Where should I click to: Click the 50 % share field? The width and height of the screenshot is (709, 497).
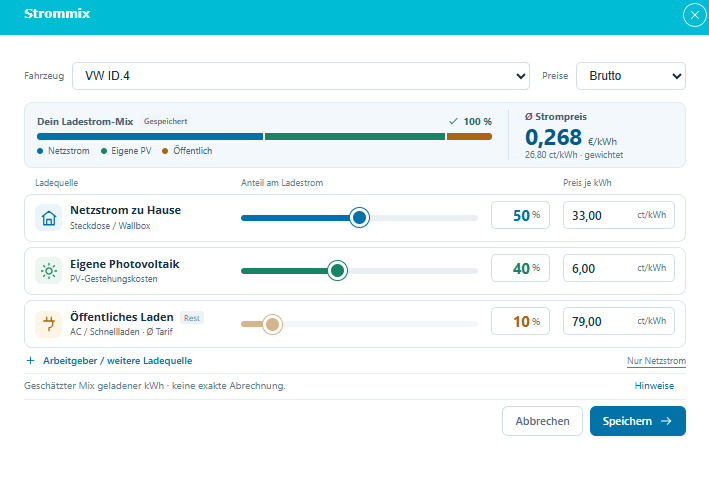(x=520, y=215)
